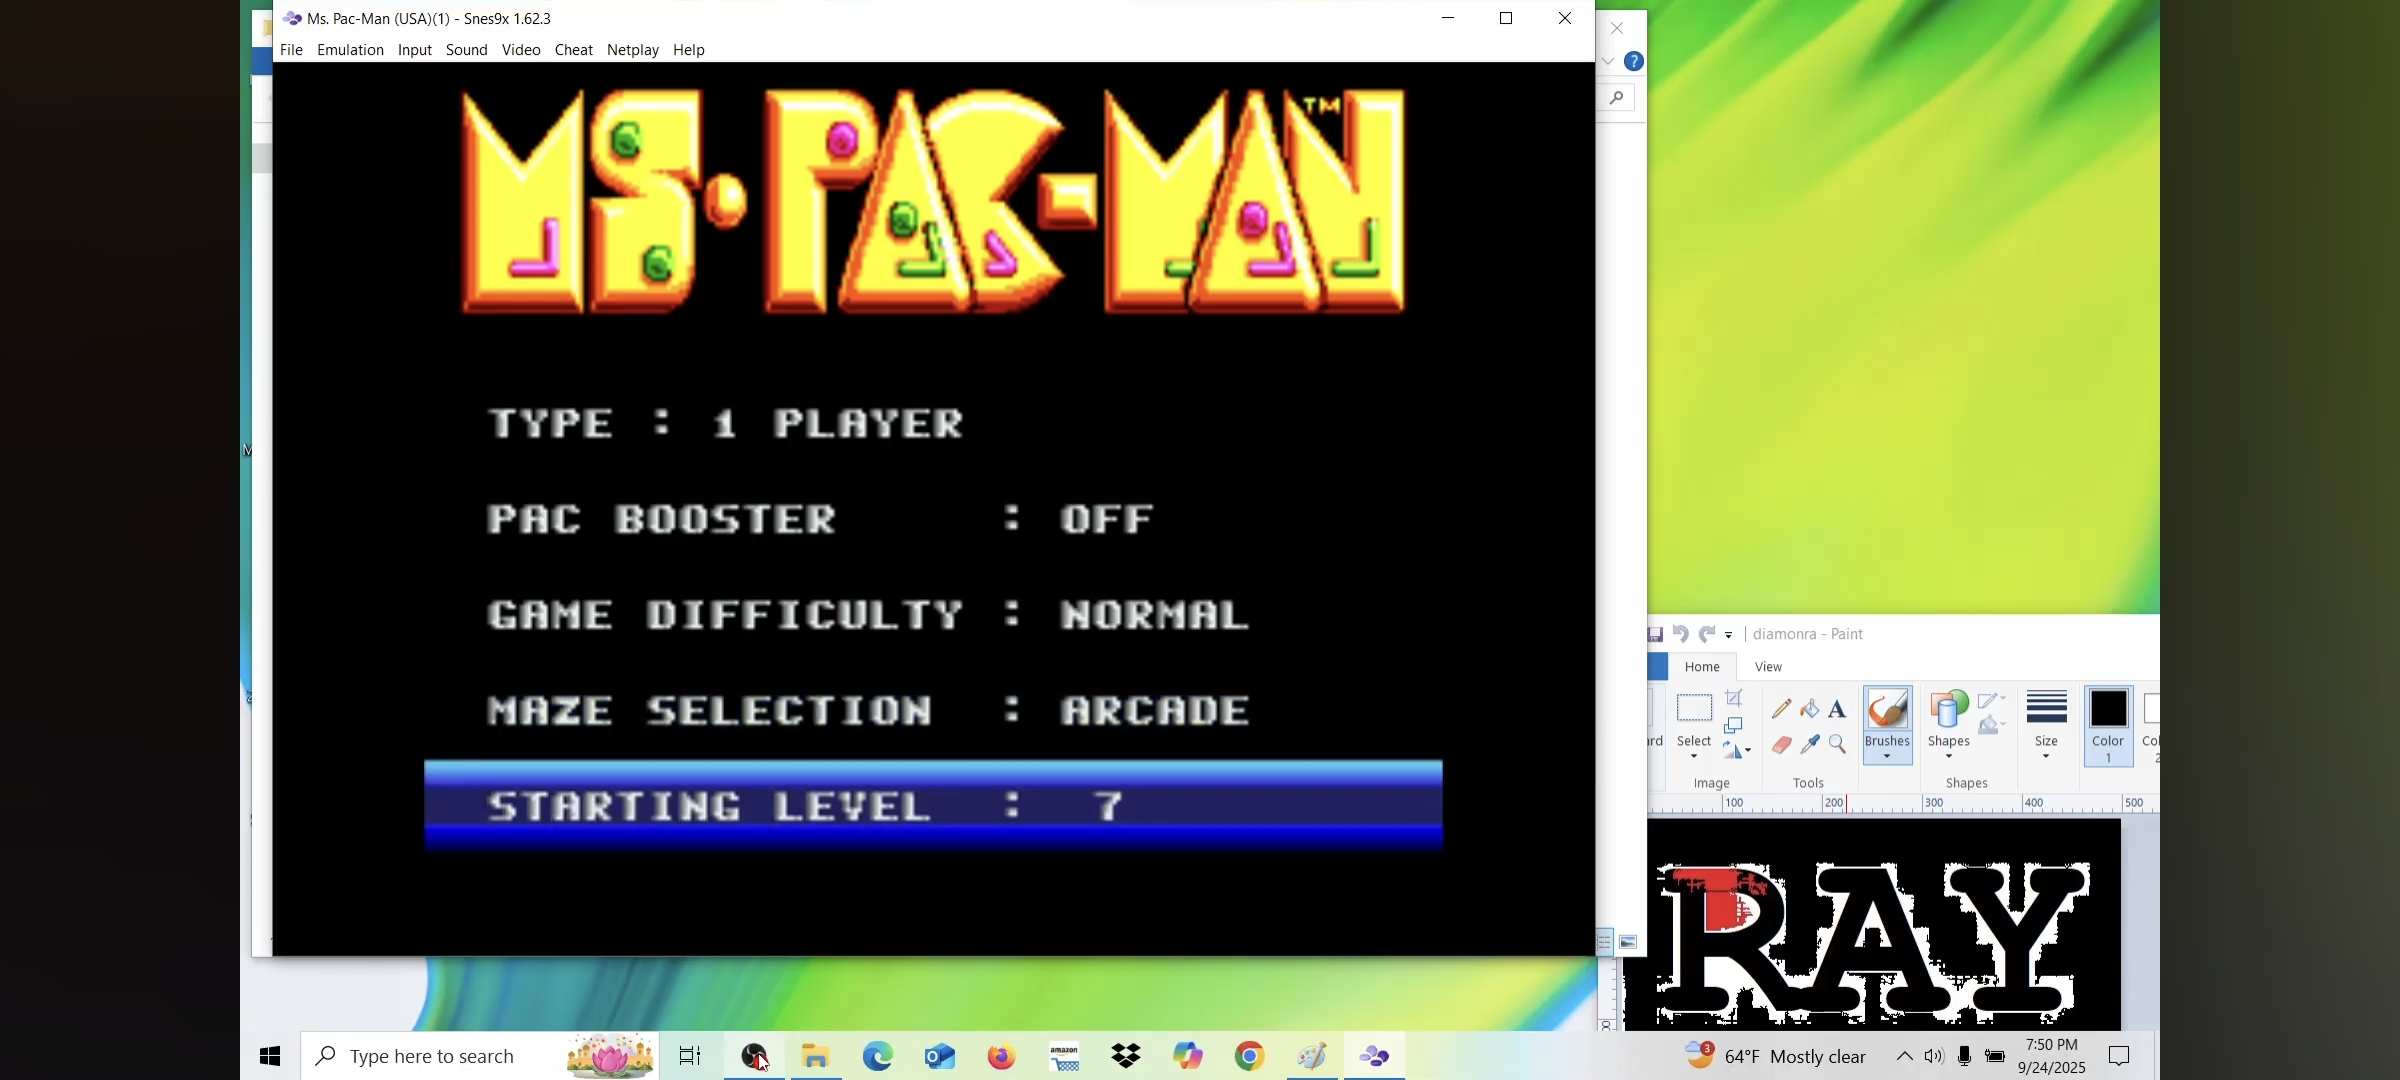Save the Paint file with floppy icon

(1656, 634)
